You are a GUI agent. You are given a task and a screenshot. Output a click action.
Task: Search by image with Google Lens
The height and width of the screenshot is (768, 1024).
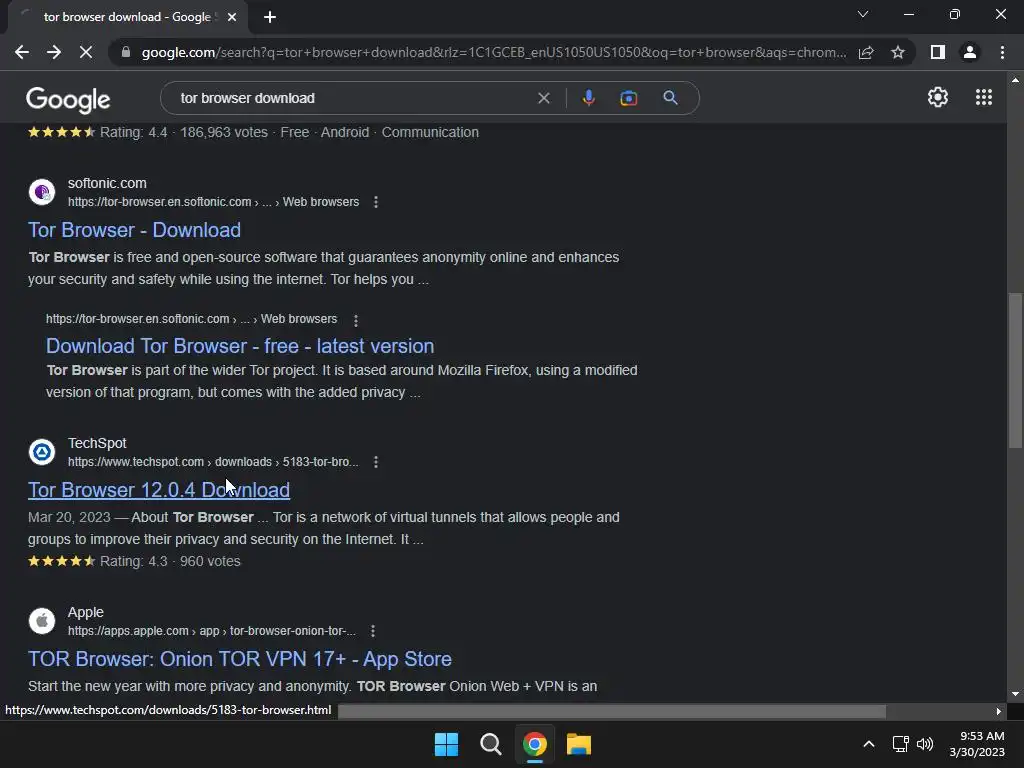628,98
